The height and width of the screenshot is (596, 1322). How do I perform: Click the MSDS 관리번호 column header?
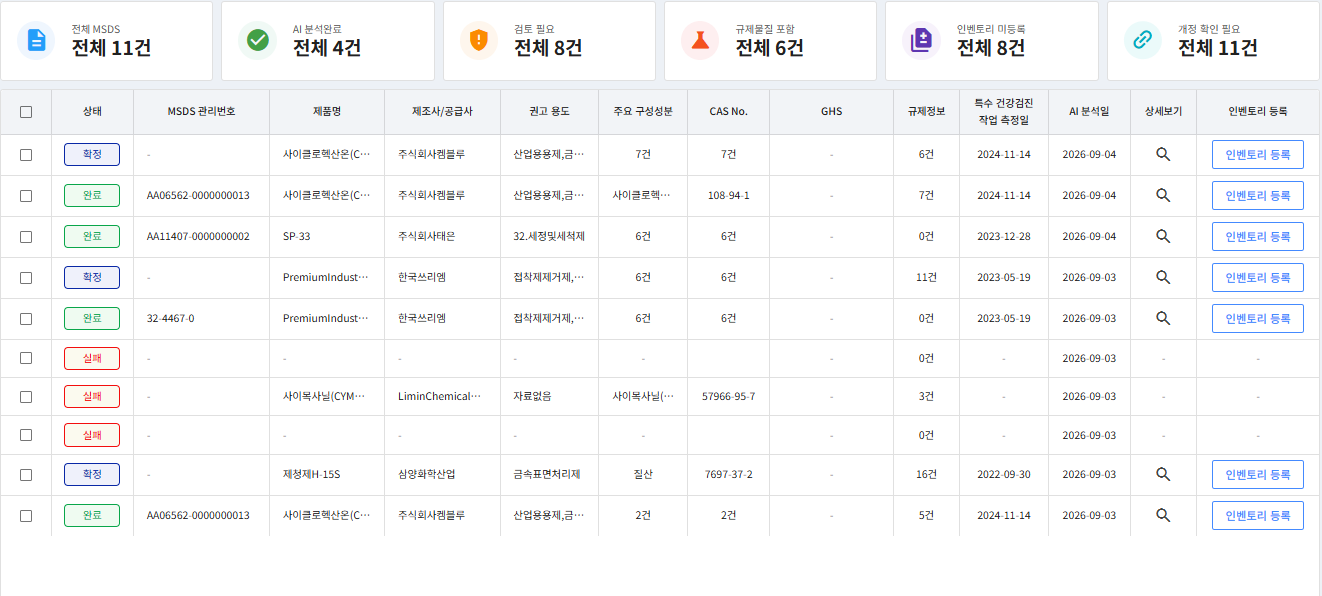point(201,112)
